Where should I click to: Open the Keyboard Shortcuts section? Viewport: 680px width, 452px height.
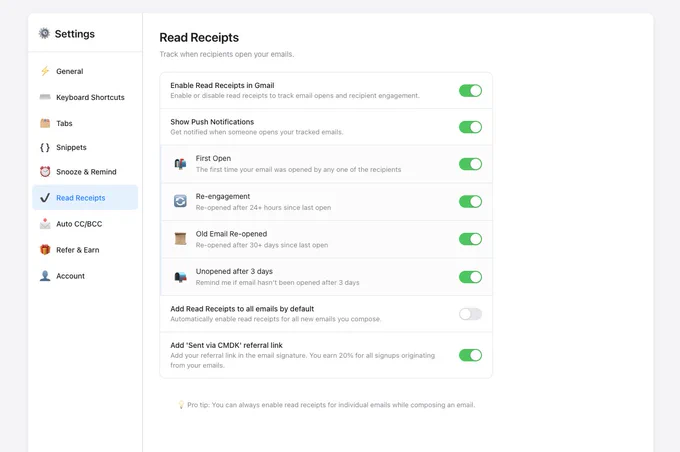(x=85, y=97)
